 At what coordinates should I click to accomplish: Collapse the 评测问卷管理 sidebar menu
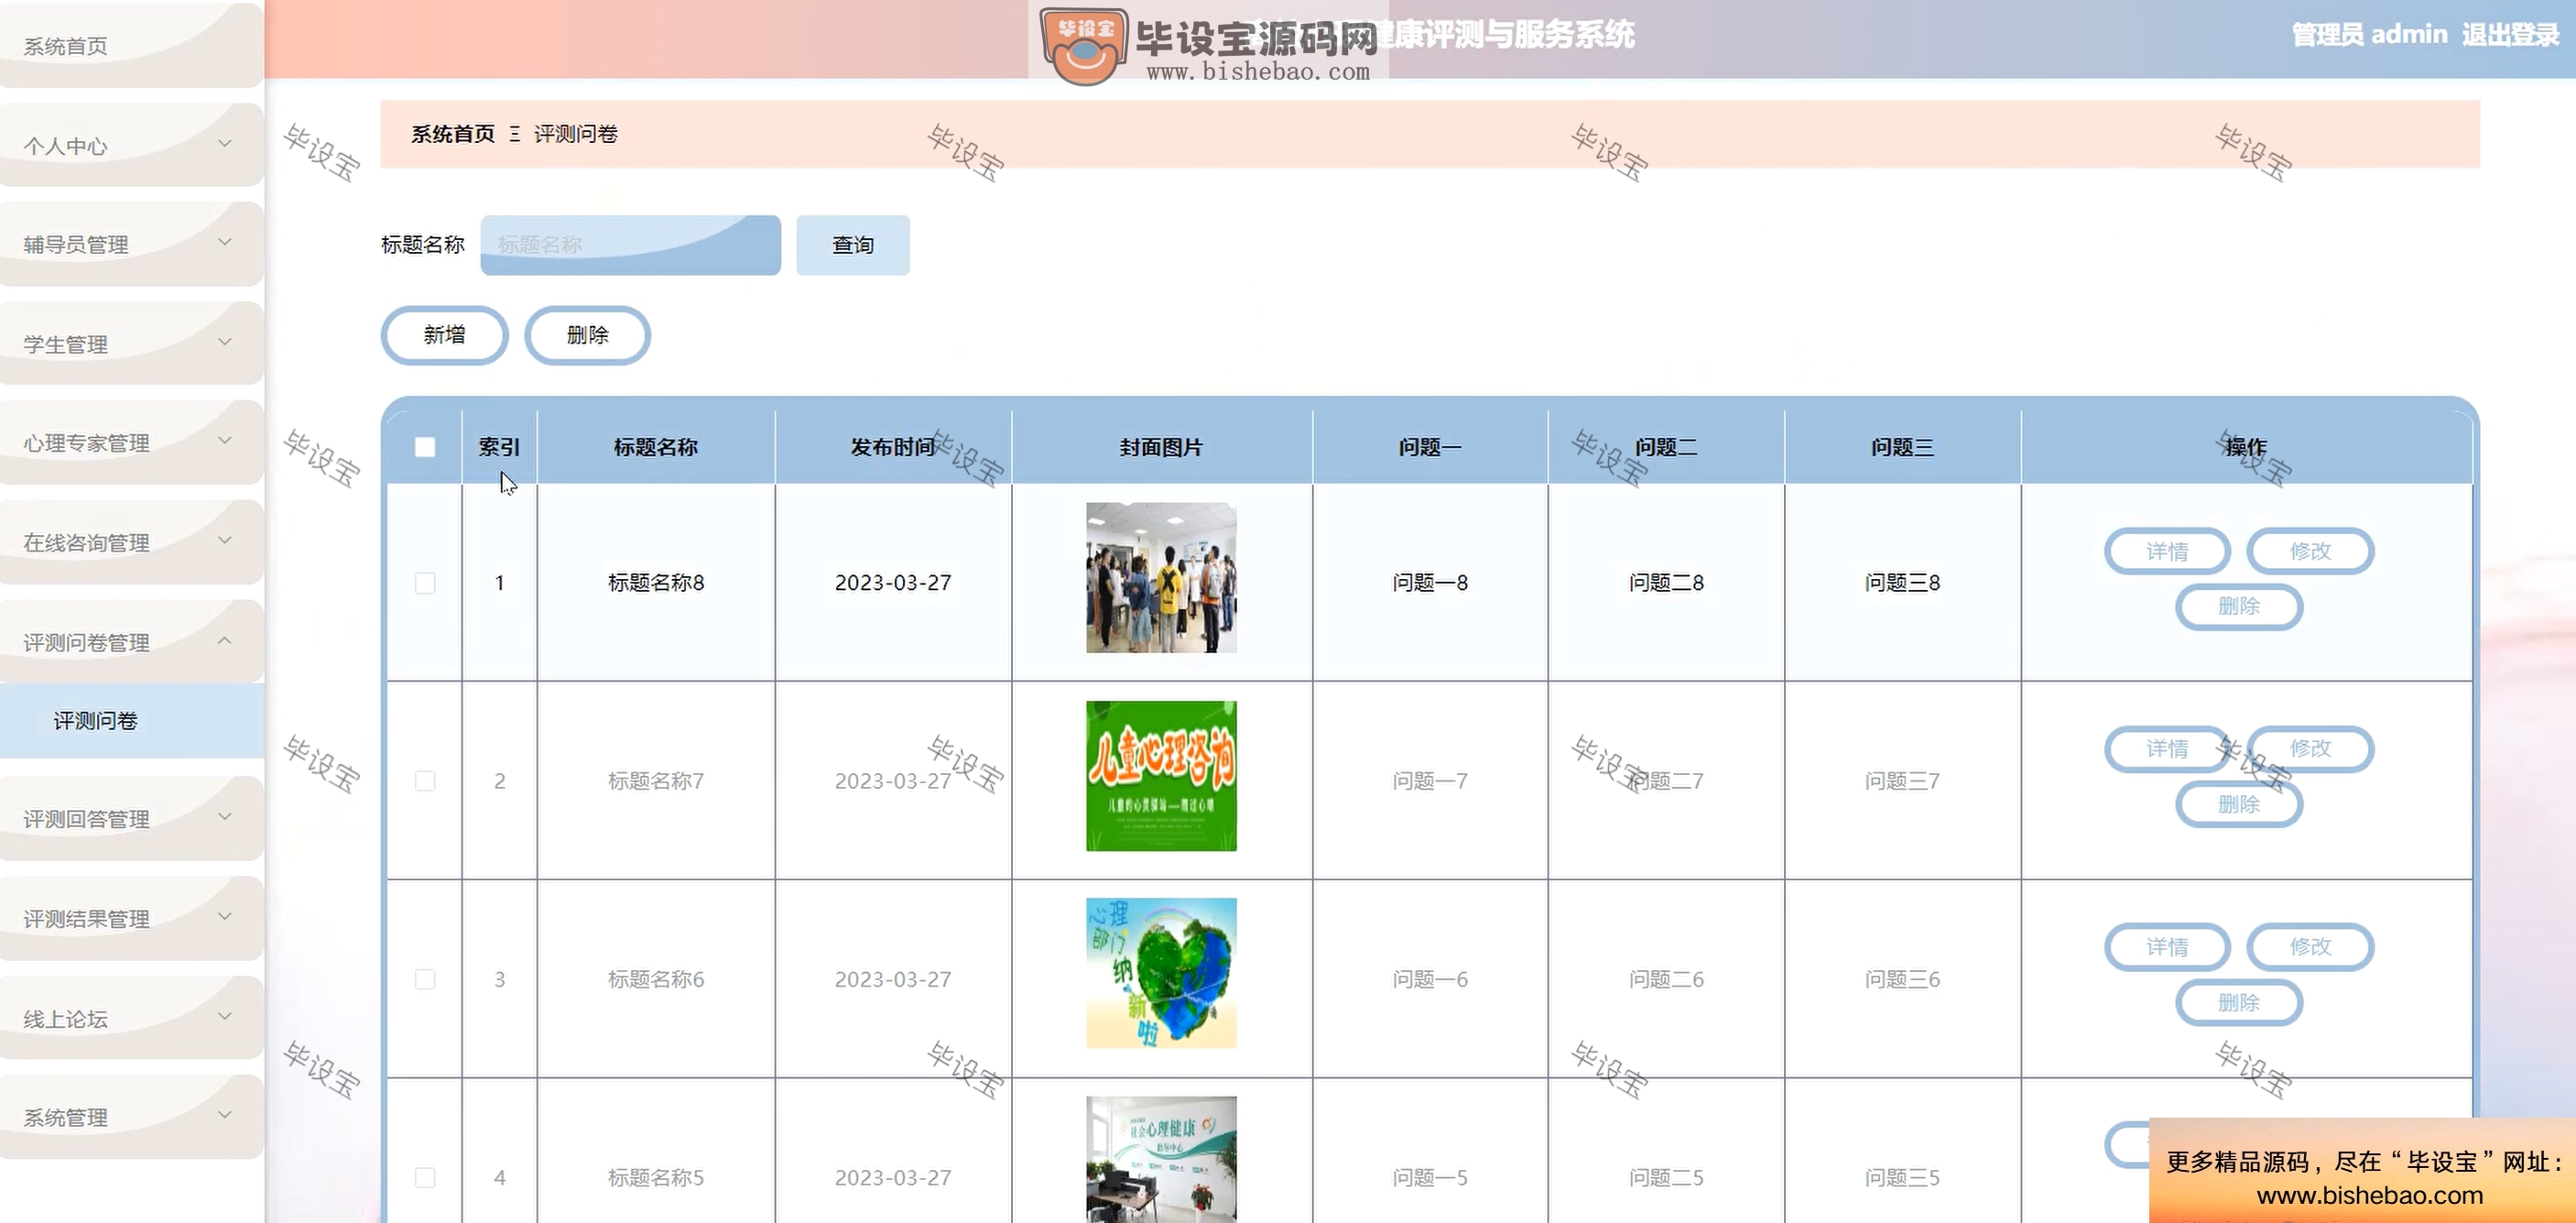tap(131, 641)
